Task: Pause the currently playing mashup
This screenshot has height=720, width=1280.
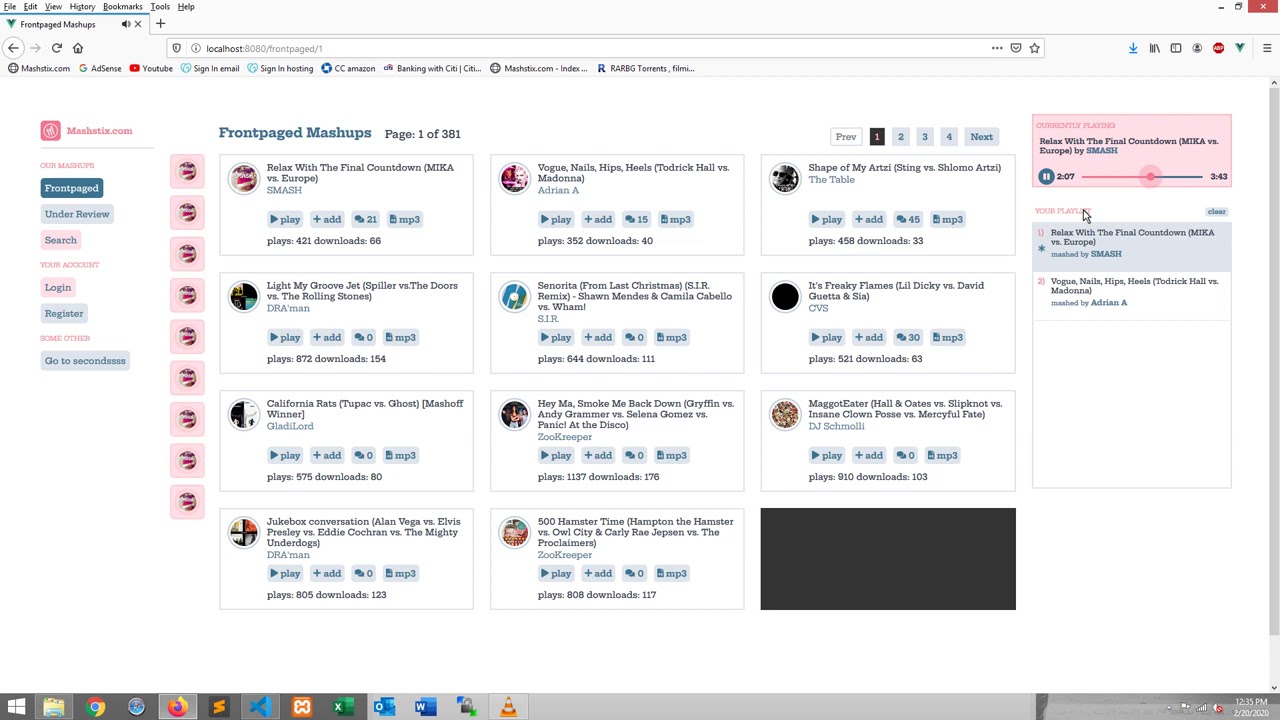Action: pos(1046,177)
